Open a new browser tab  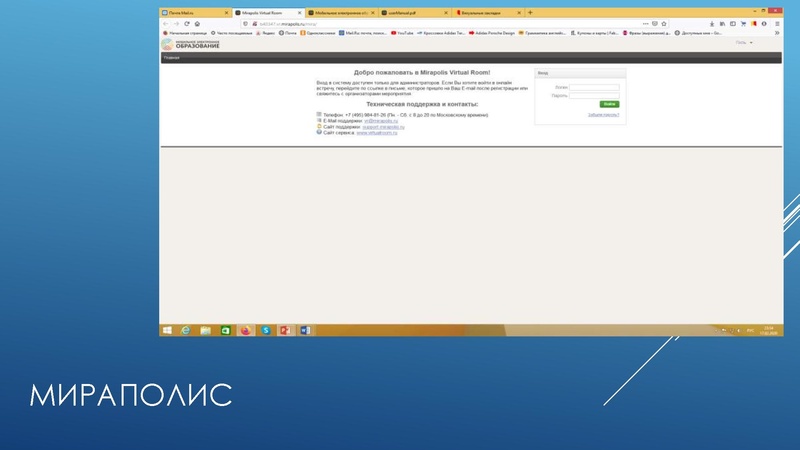pos(530,12)
